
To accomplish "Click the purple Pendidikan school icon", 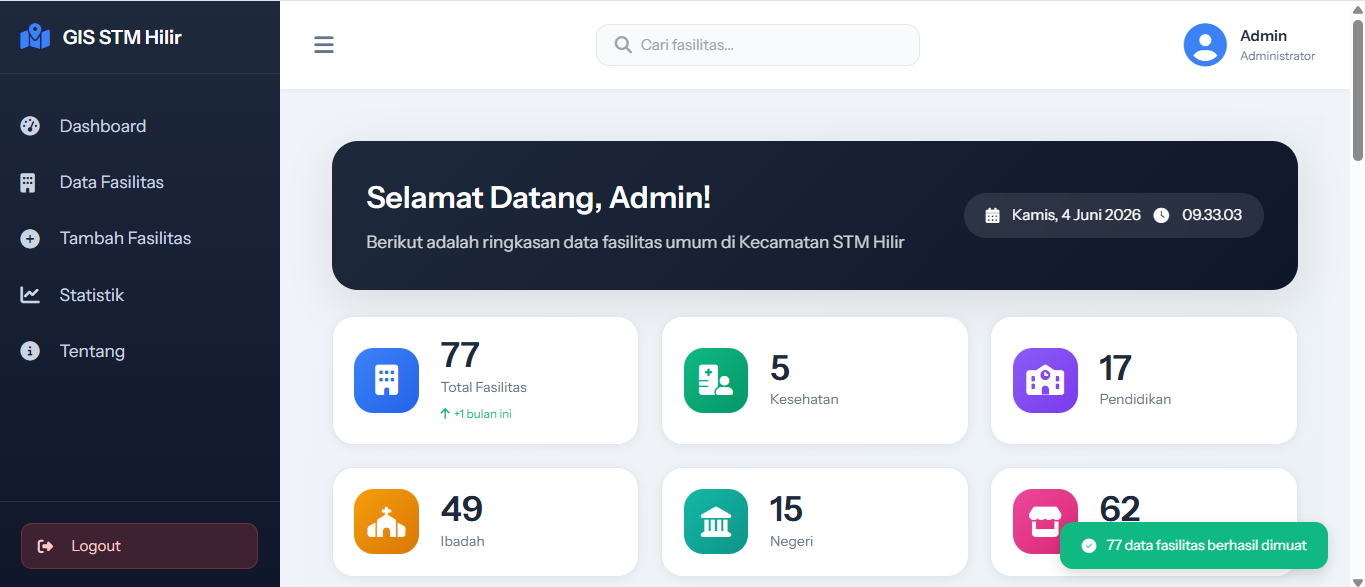I will pos(1045,380).
